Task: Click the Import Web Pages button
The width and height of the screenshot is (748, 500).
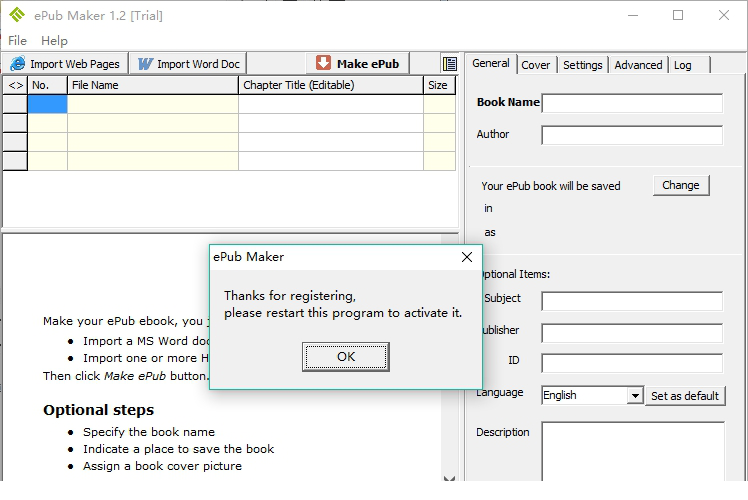Action: pyautogui.click(x=65, y=63)
